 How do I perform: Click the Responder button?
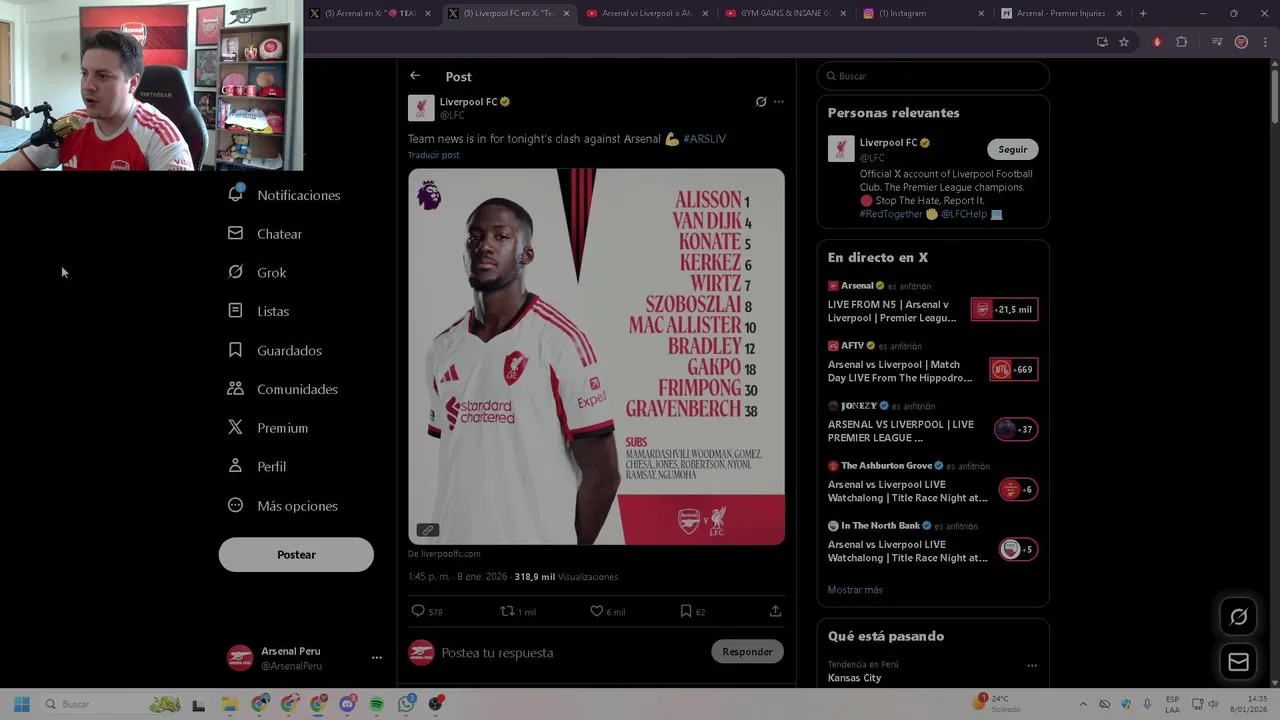coord(747,652)
